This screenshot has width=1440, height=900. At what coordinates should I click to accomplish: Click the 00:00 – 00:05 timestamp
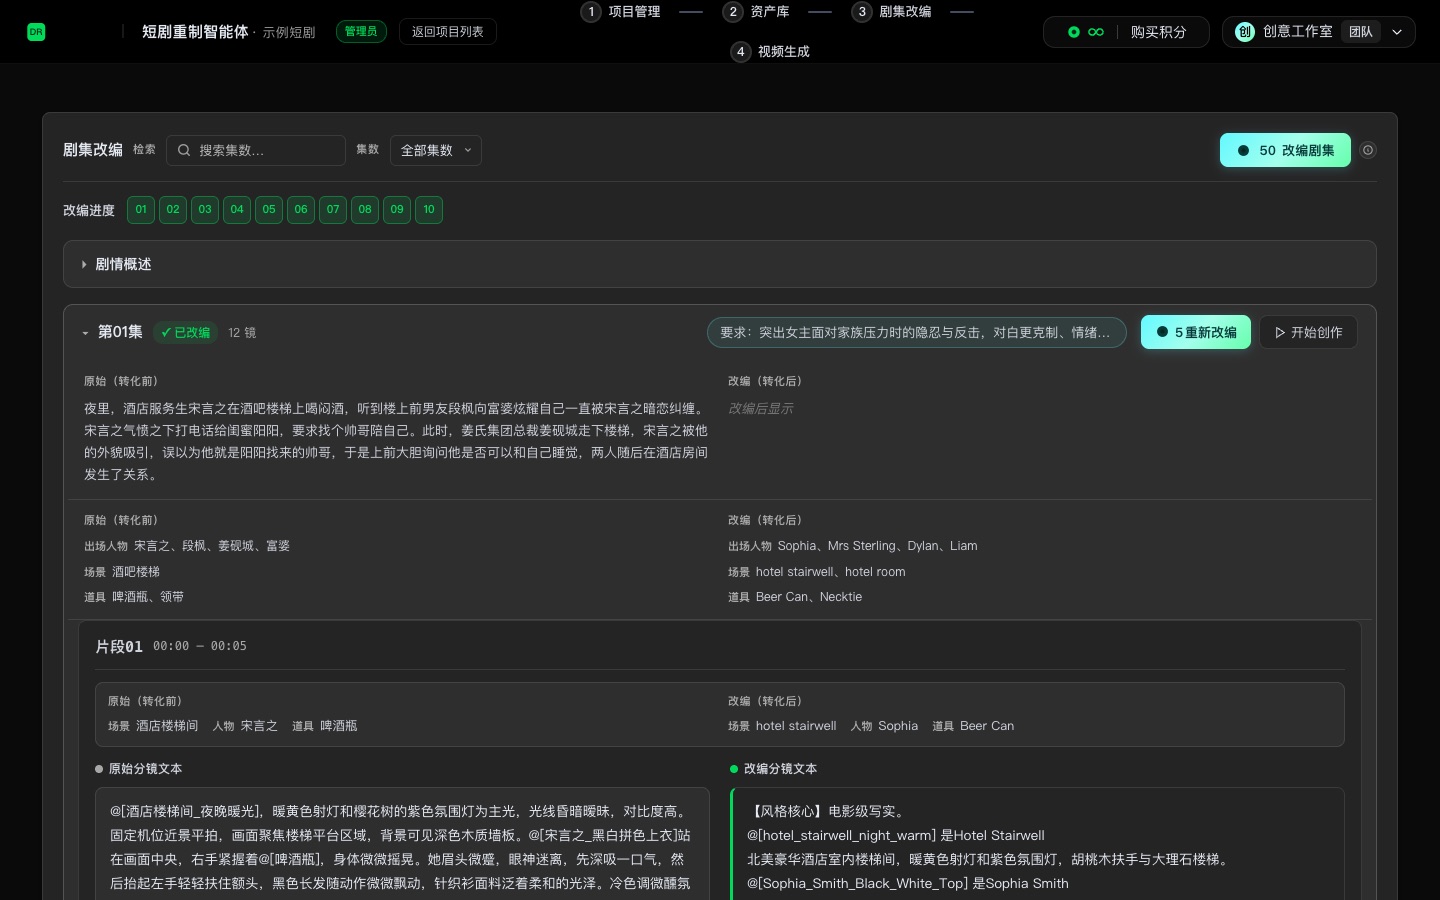(x=200, y=646)
